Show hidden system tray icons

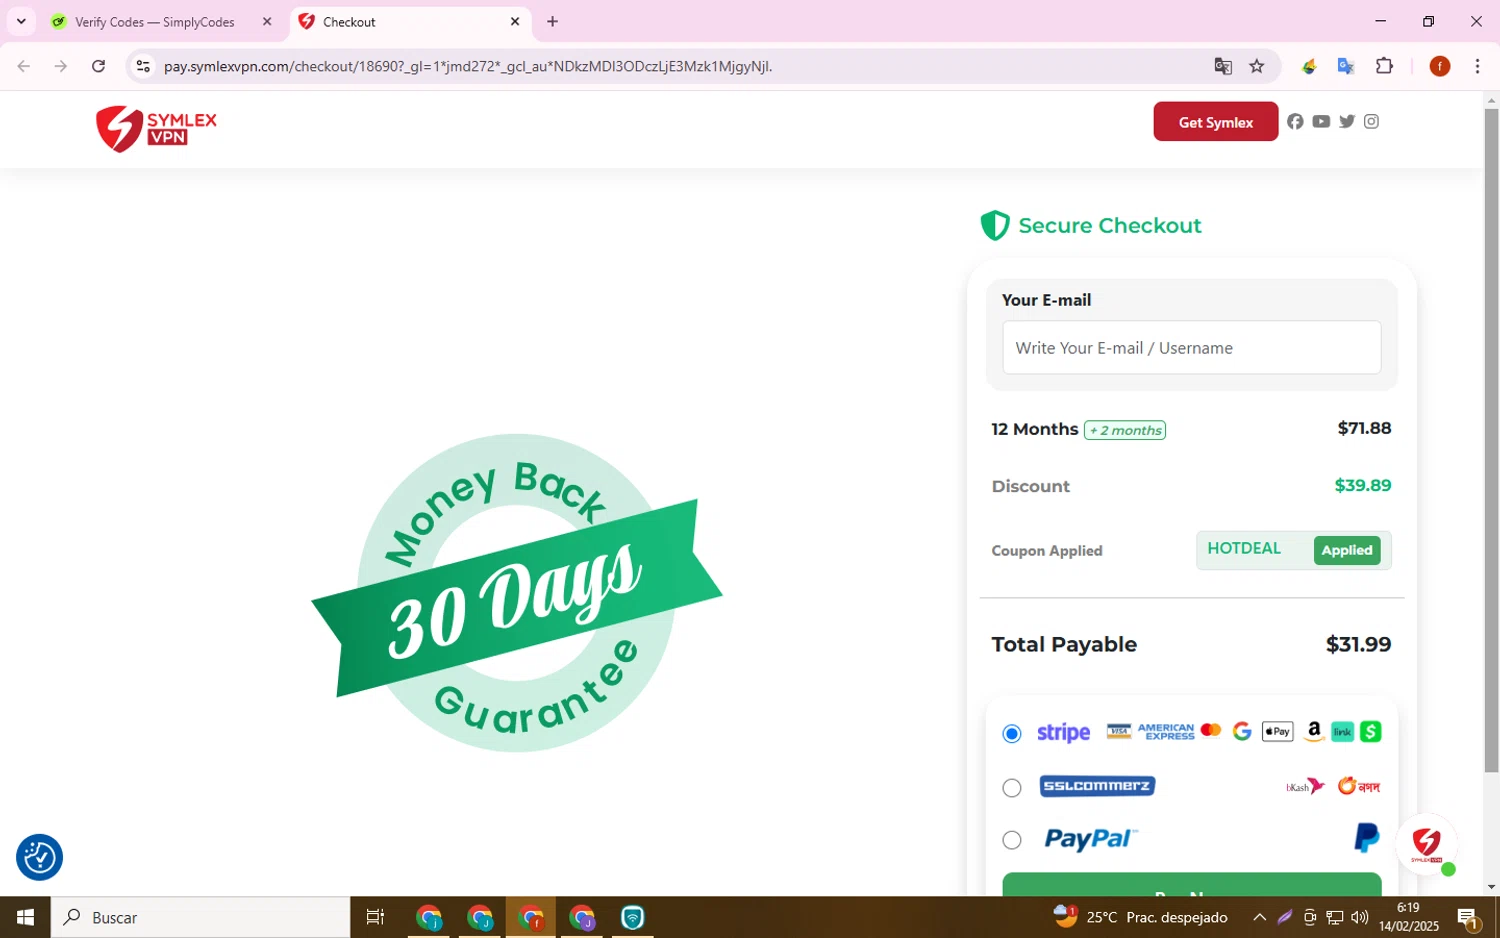click(x=1259, y=917)
